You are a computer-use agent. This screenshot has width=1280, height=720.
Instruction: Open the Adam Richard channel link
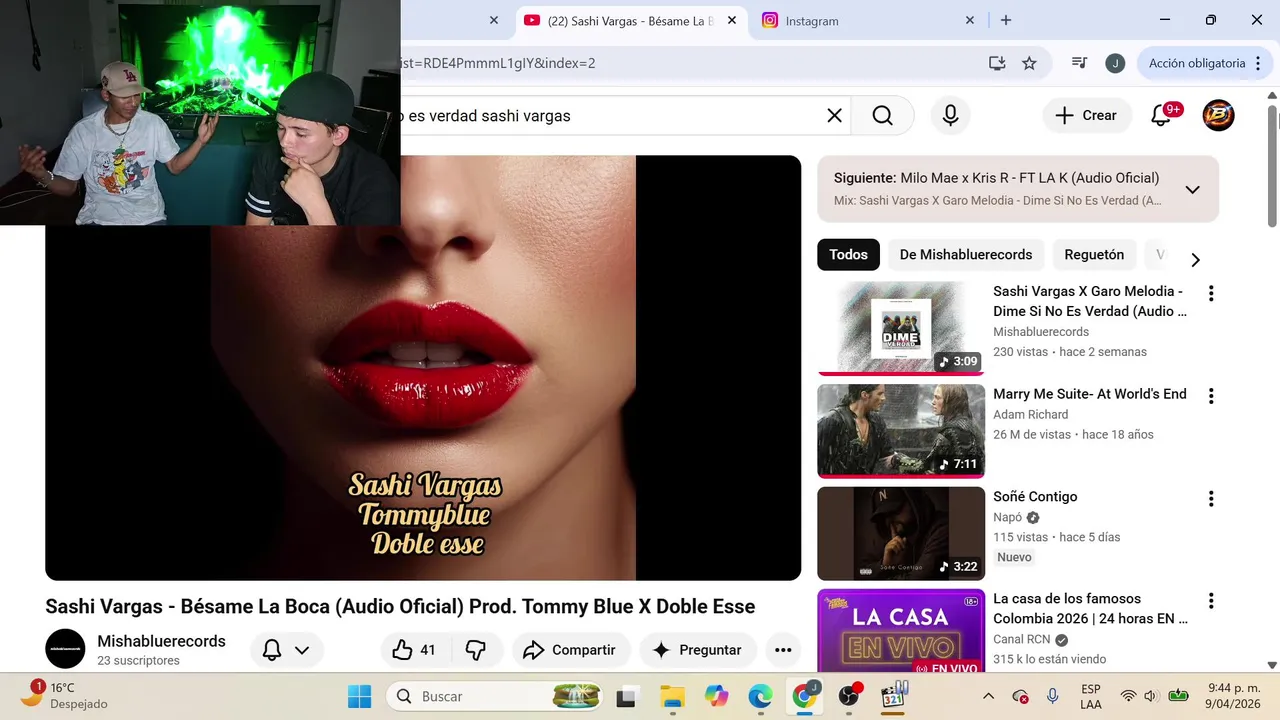1030,414
